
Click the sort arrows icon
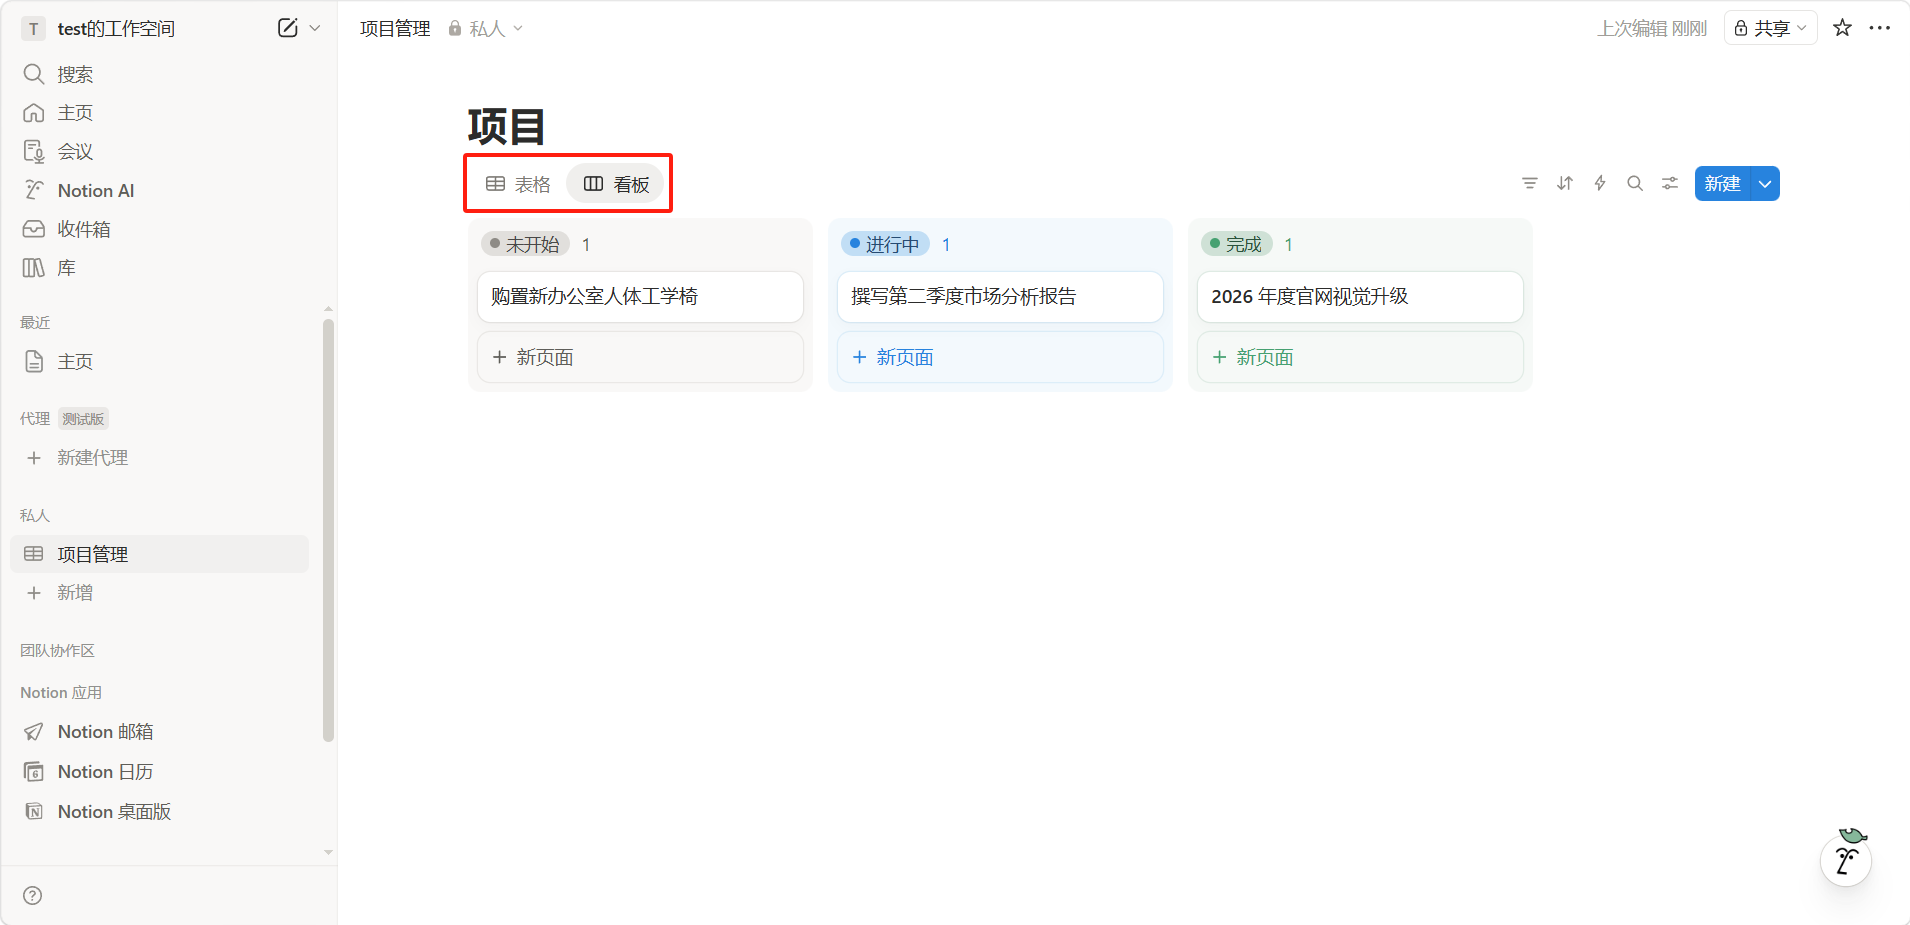[x=1565, y=183]
